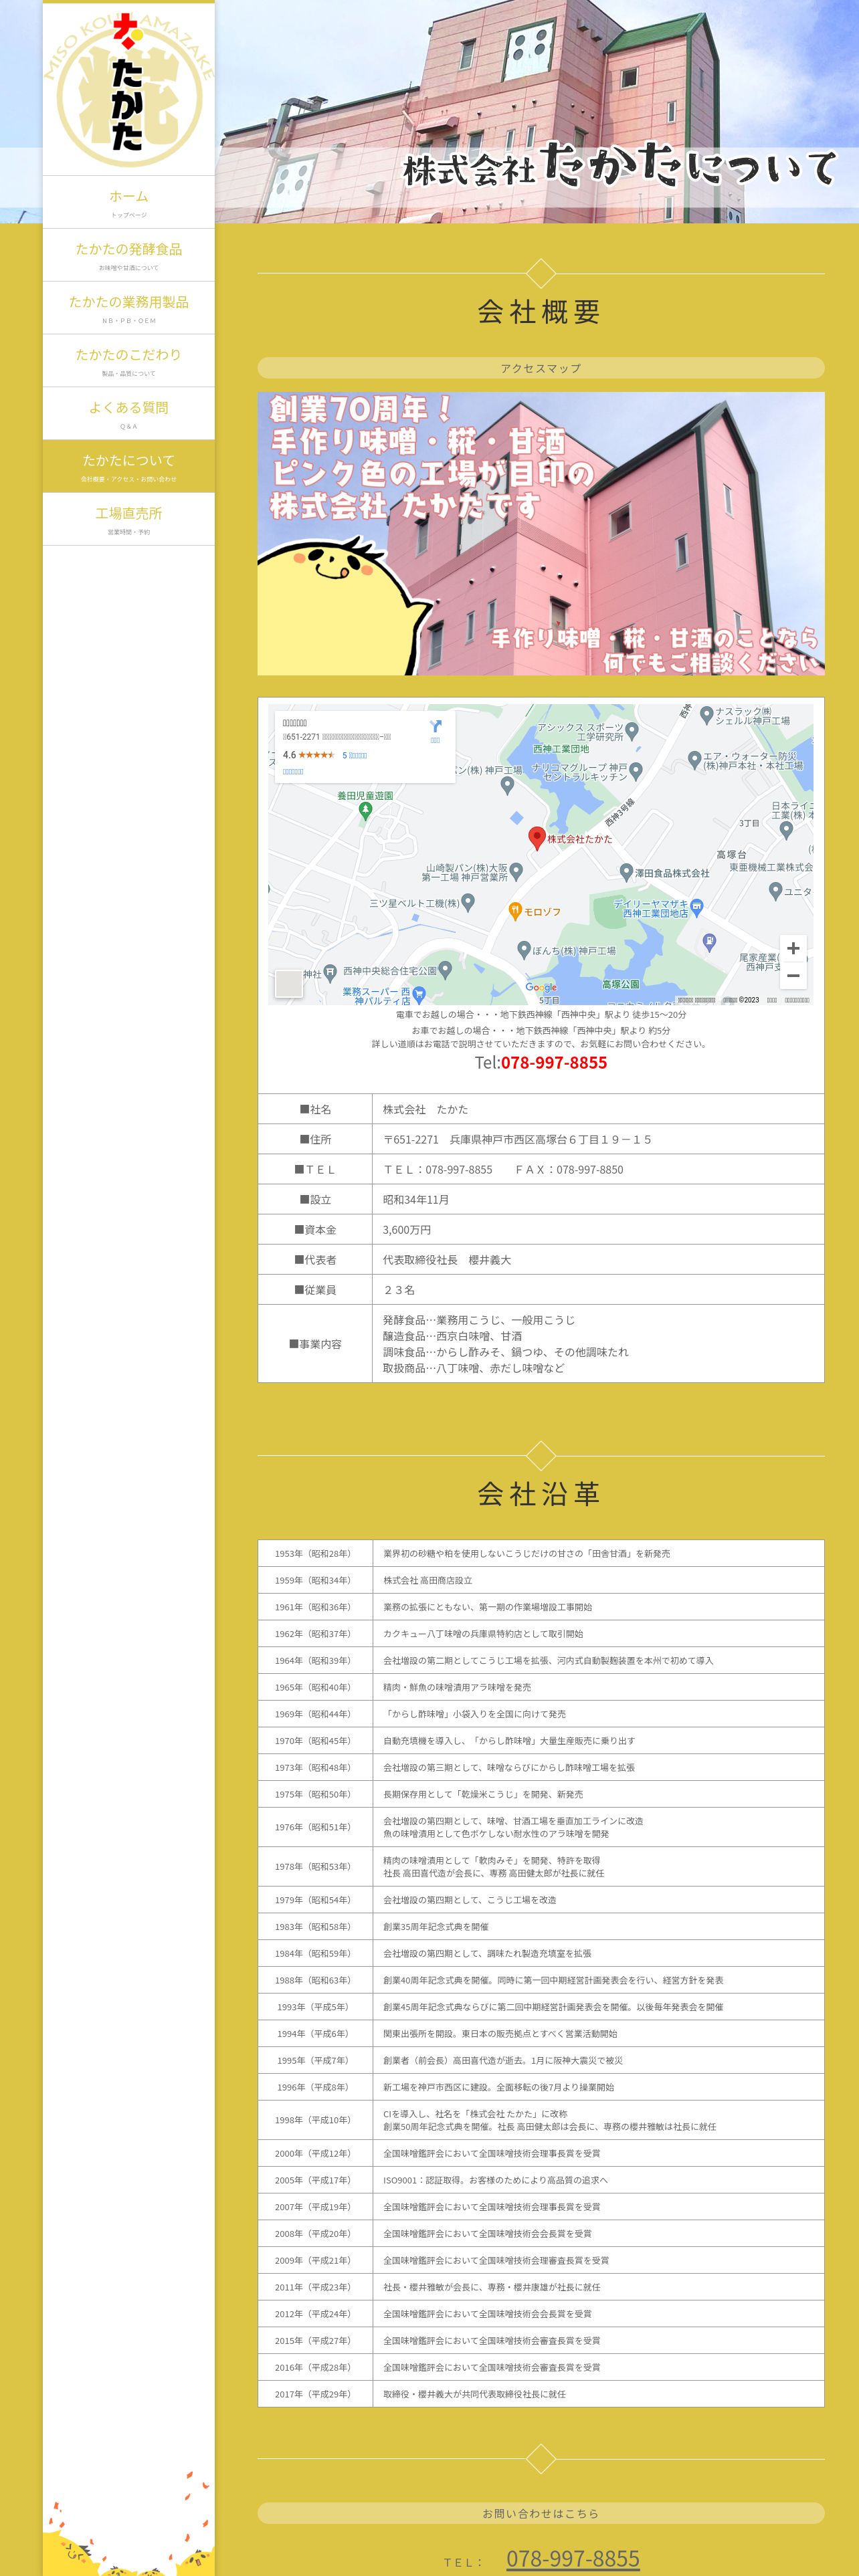Click 株式会社 高田商店設立 history entry
This screenshot has height=2576, width=859.
pos(428,1580)
